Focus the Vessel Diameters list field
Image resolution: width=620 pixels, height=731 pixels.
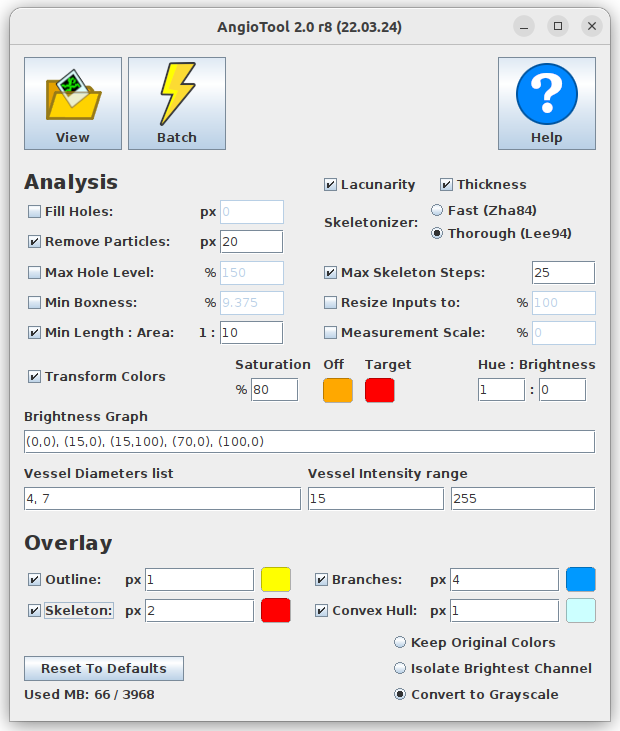[162, 499]
